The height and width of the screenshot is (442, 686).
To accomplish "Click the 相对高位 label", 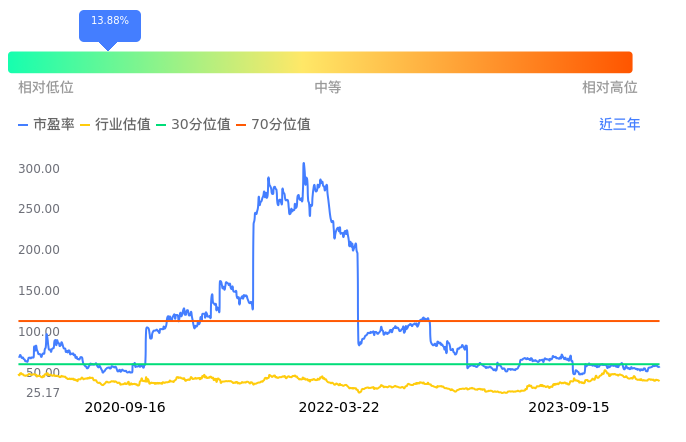I will point(610,87).
